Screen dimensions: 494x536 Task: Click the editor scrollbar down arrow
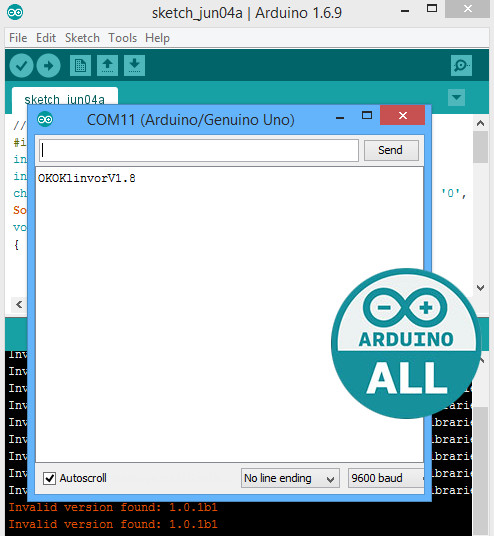(x=480, y=287)
